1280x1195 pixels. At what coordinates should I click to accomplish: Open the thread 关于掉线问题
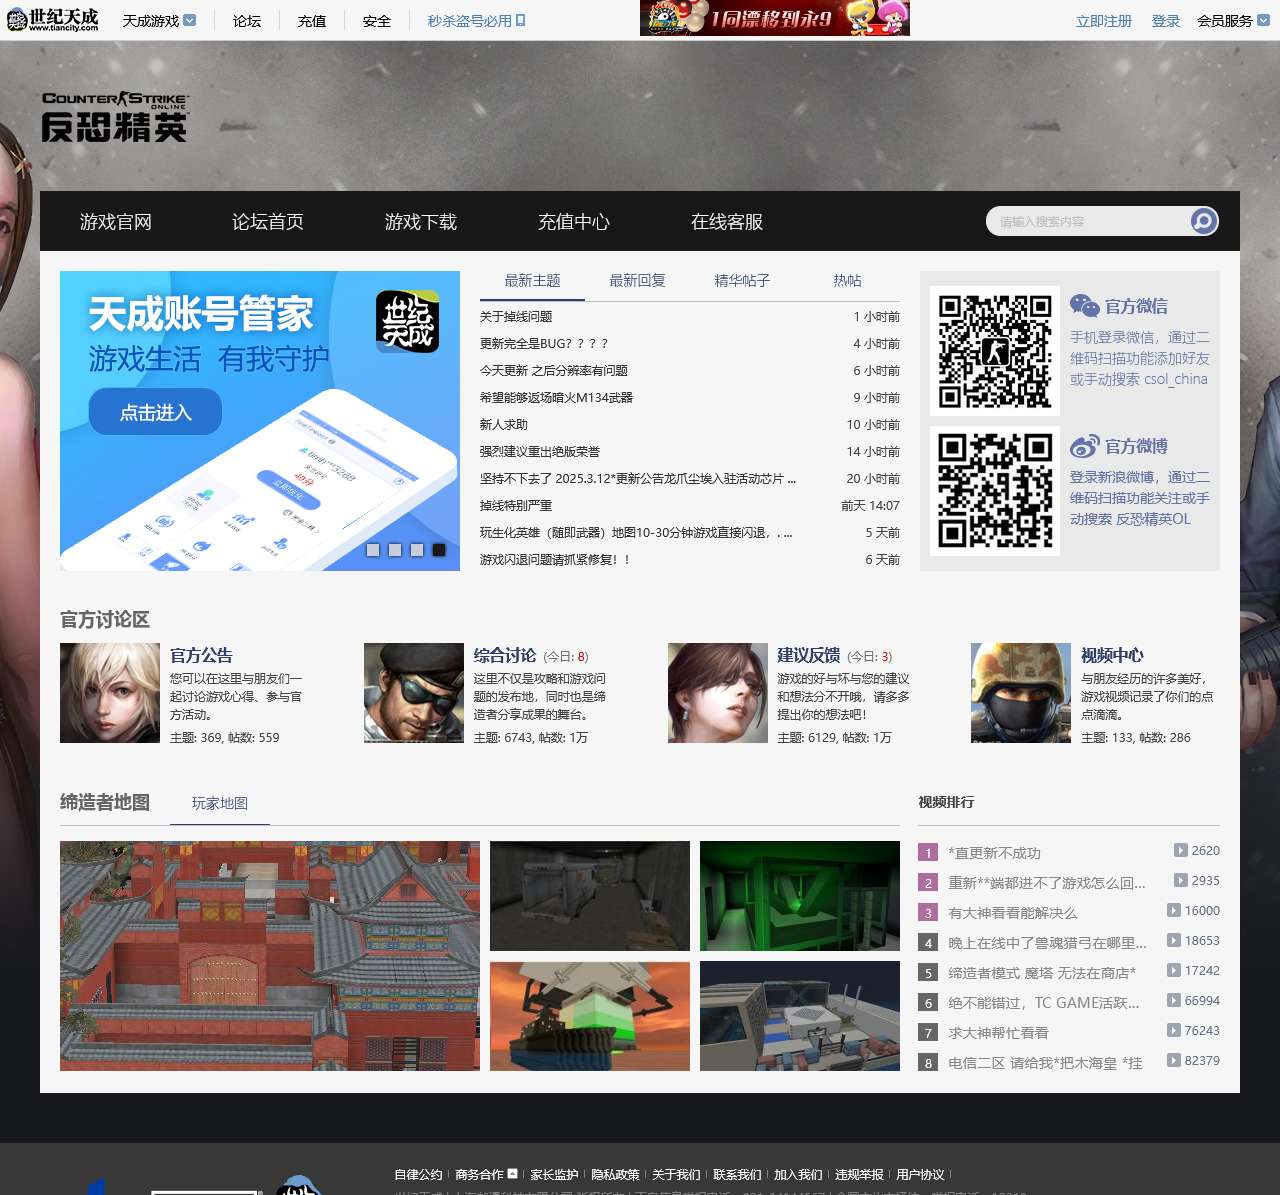pyautogui.click(x=516, y=317)
